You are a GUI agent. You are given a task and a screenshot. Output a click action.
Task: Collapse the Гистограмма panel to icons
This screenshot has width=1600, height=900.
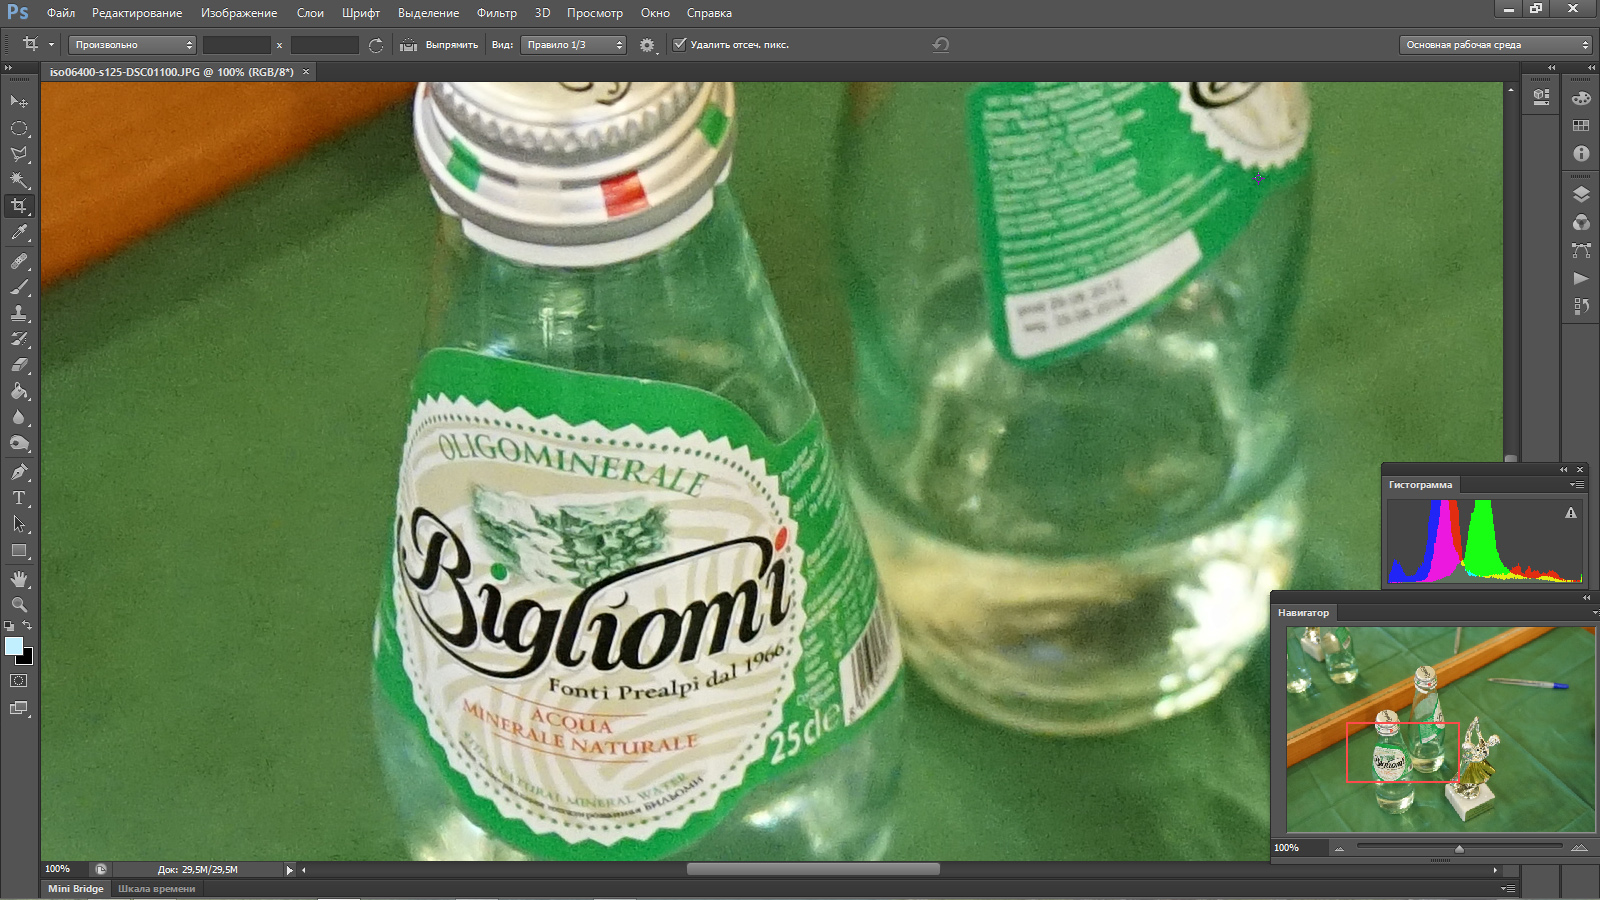[1564, 470]
